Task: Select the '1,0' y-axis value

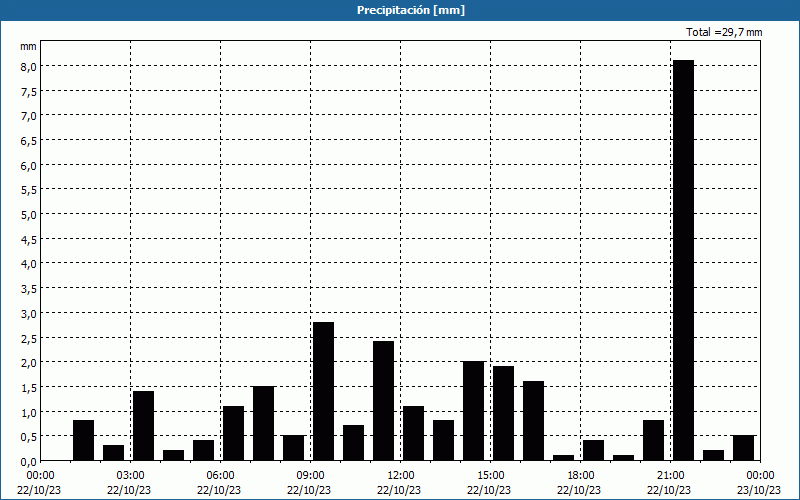Action: click(x=29, y=412)
